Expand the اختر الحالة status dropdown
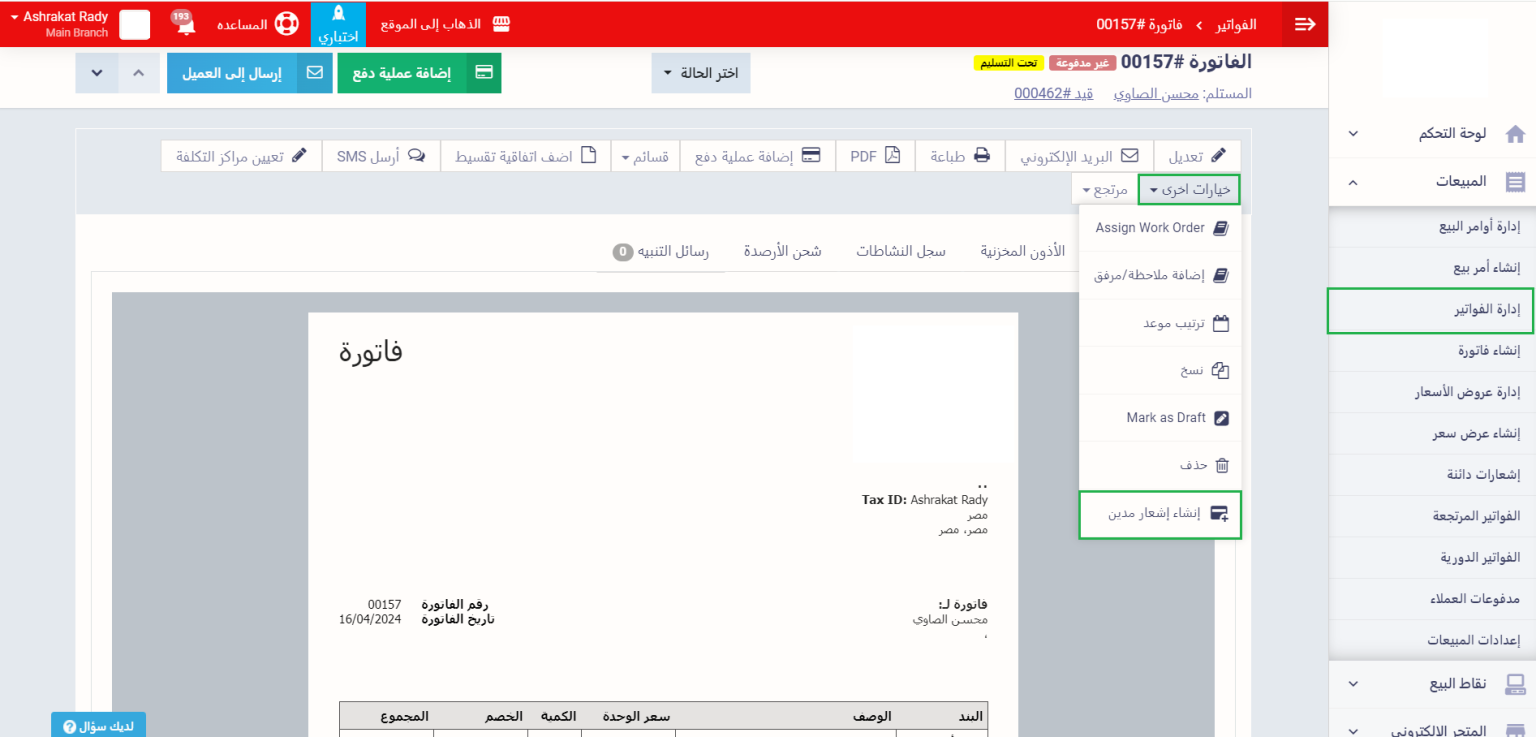The width and height of the screenshot is (1536, 737). (x=700, y=74)
